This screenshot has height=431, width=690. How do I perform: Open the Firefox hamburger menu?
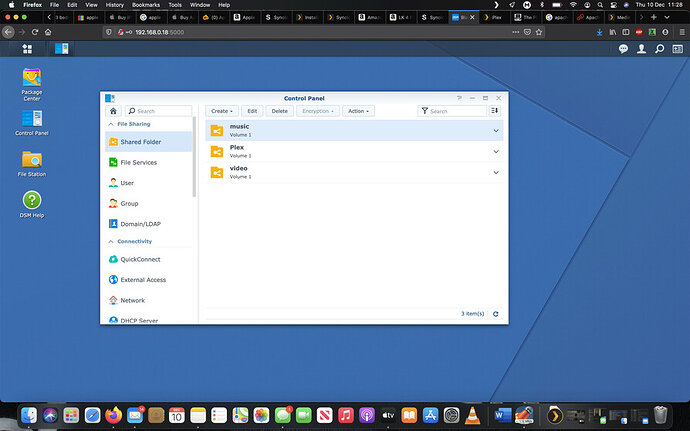(x=682, y=32)
